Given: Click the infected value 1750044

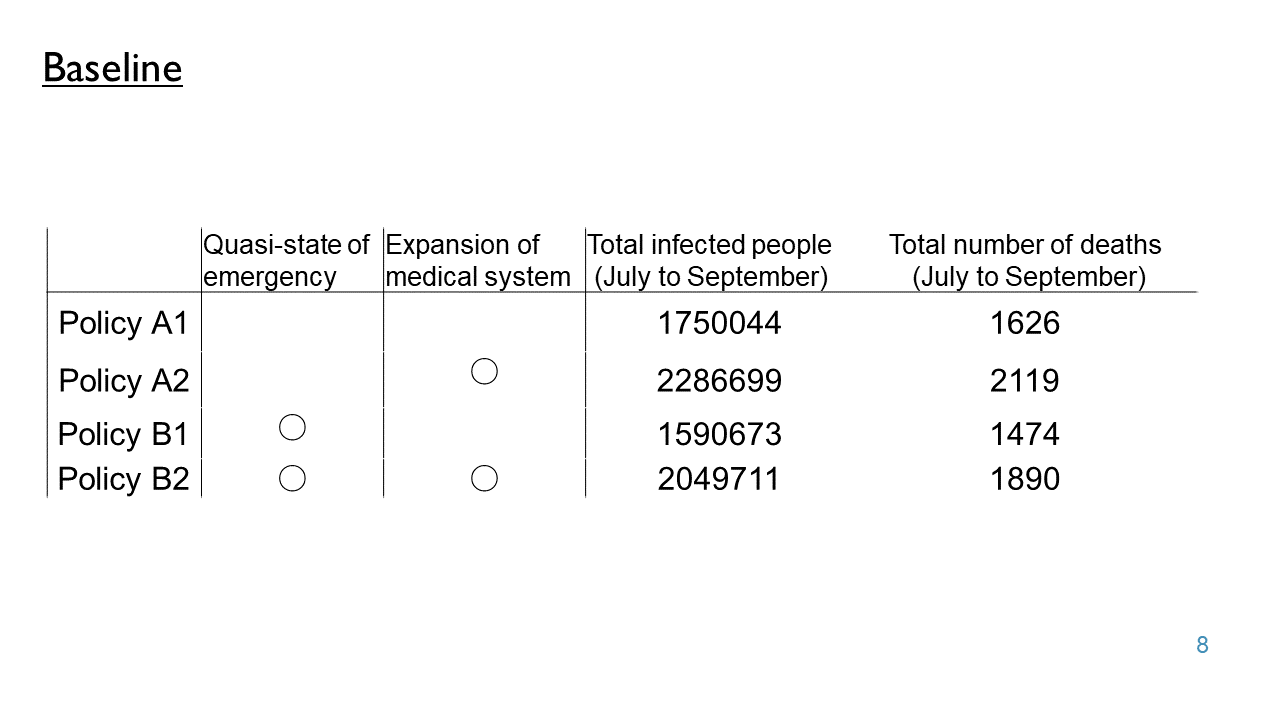Looking at the screenshot, I should click(719, 324).
